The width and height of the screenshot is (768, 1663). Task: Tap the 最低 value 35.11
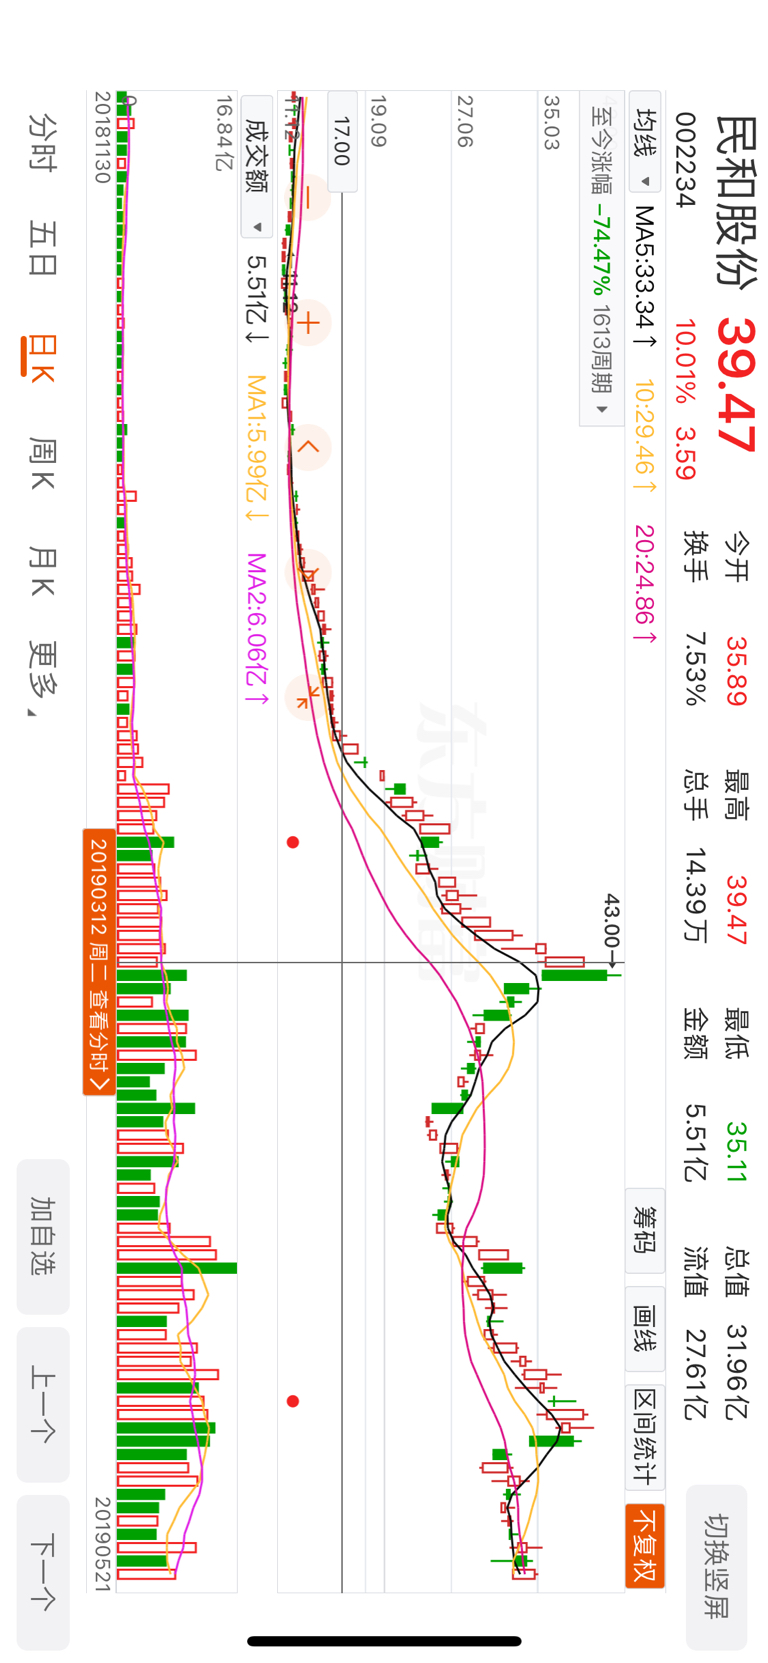[x=736, y=1151]
